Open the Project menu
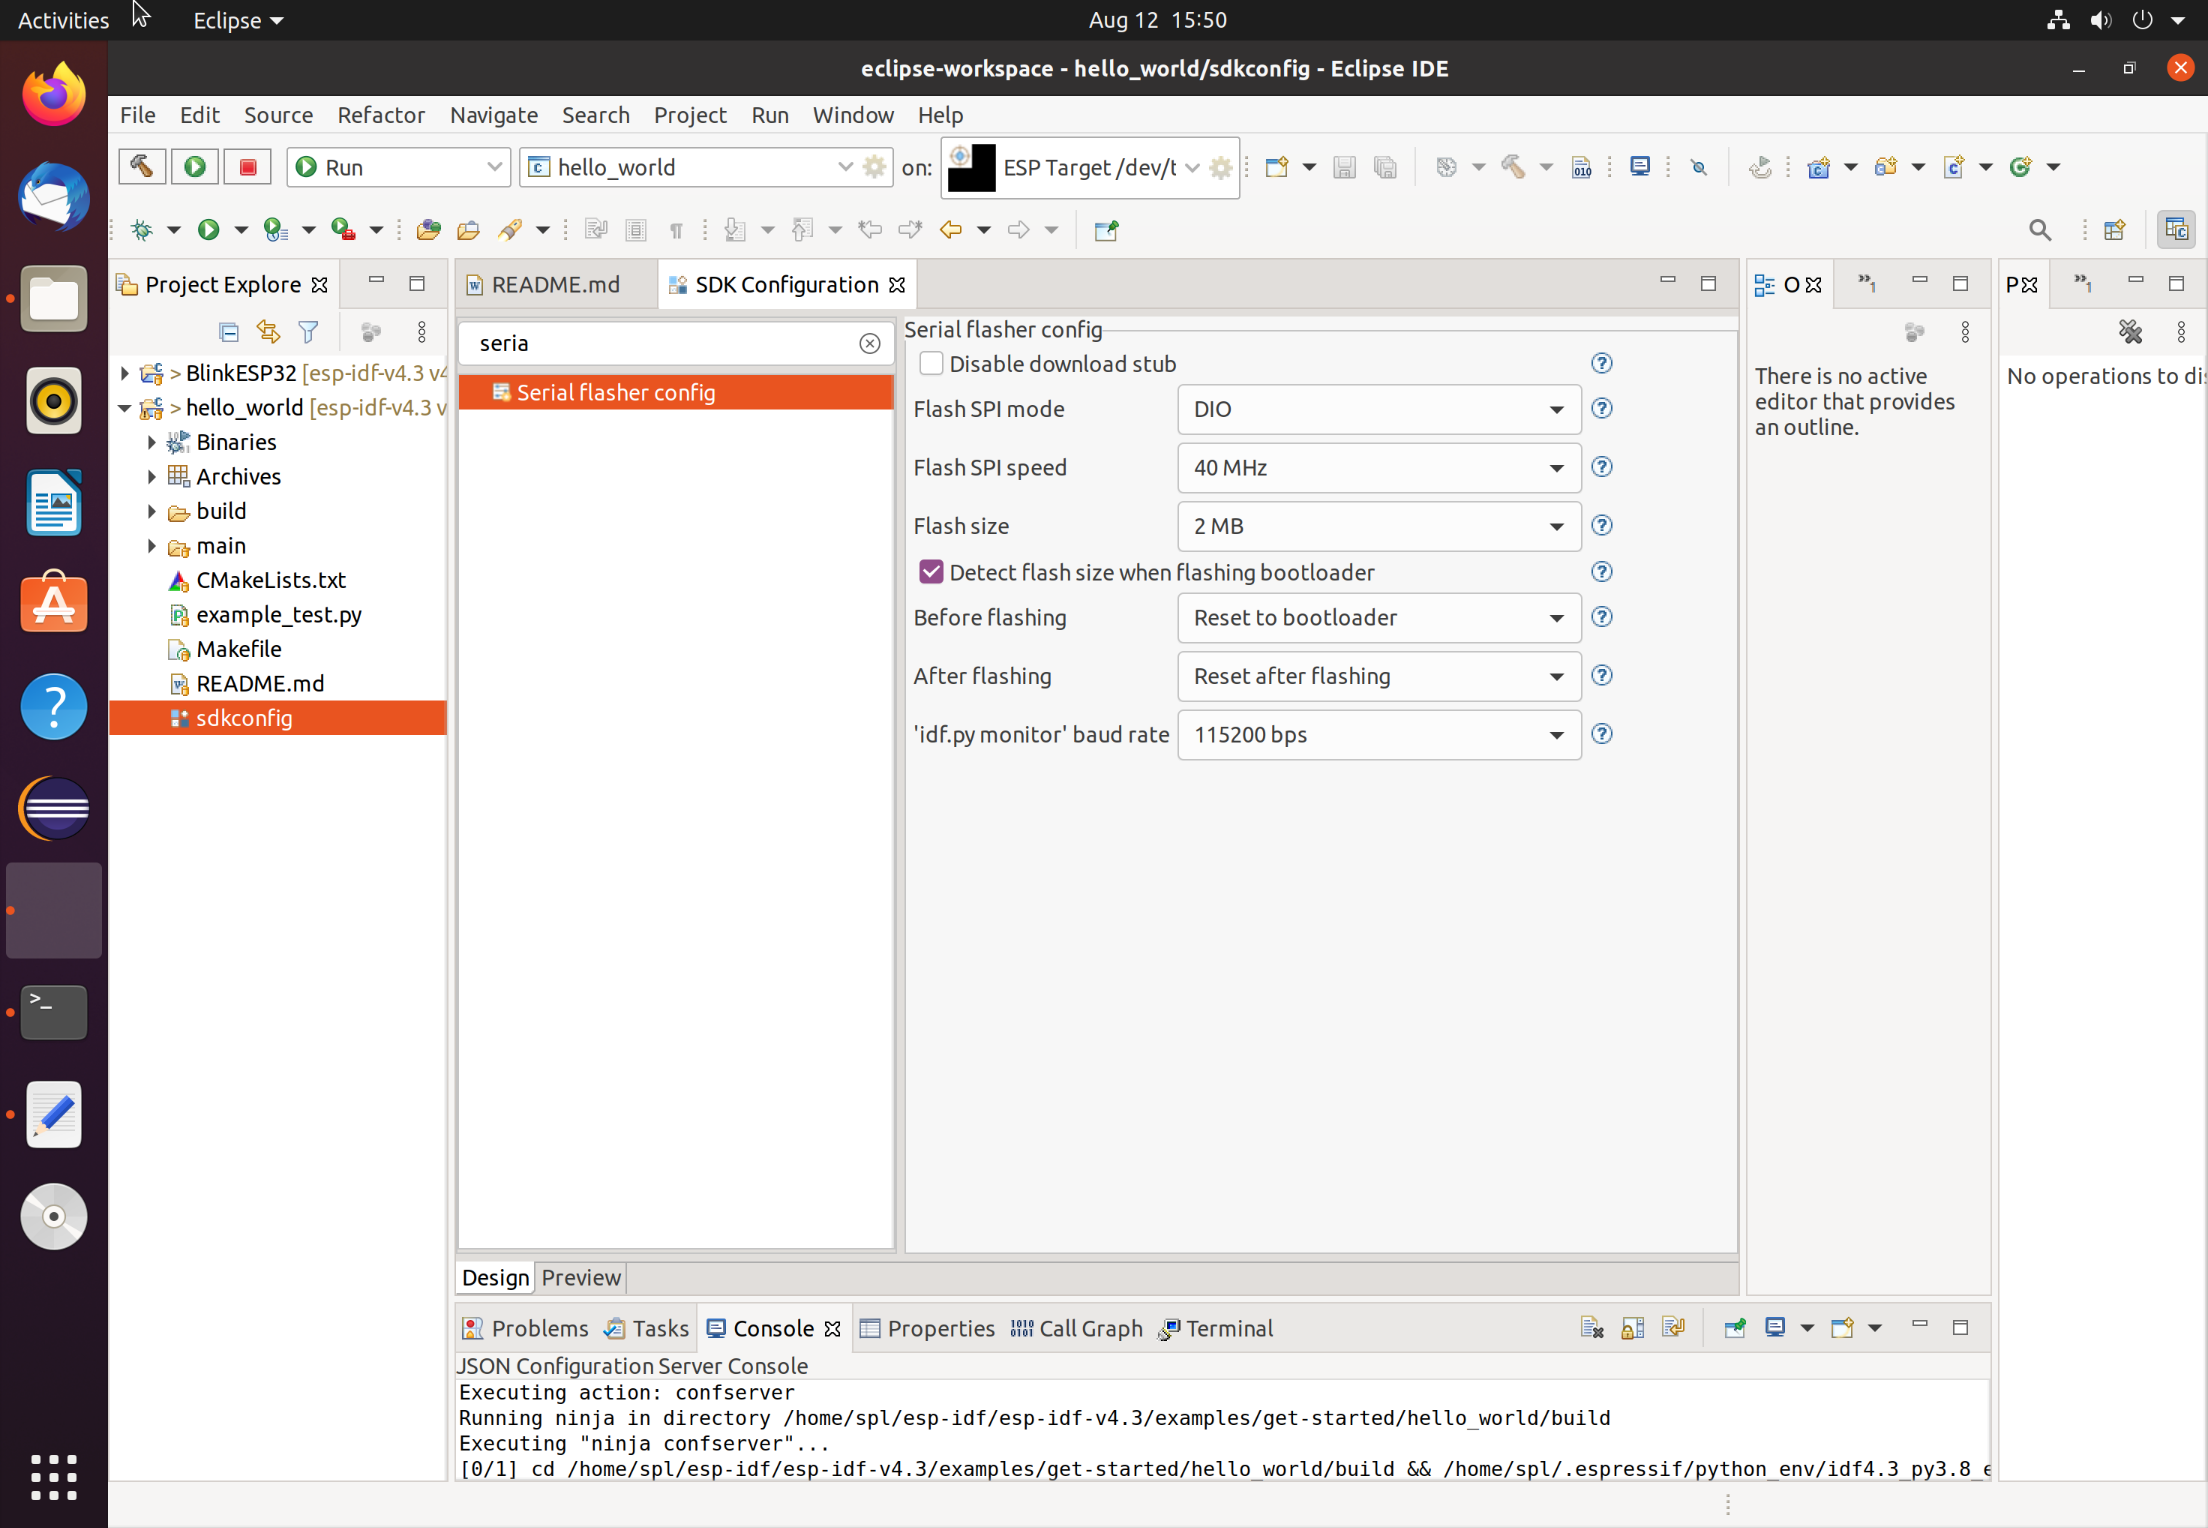This screenshot has height=1528, width=2208. tap(689, 115)
